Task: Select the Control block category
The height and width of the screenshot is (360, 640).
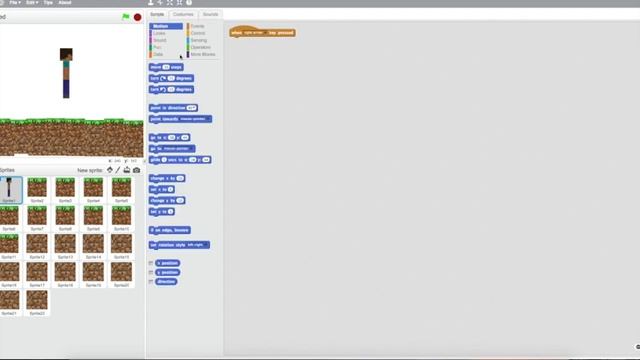Action: point(202,33)
